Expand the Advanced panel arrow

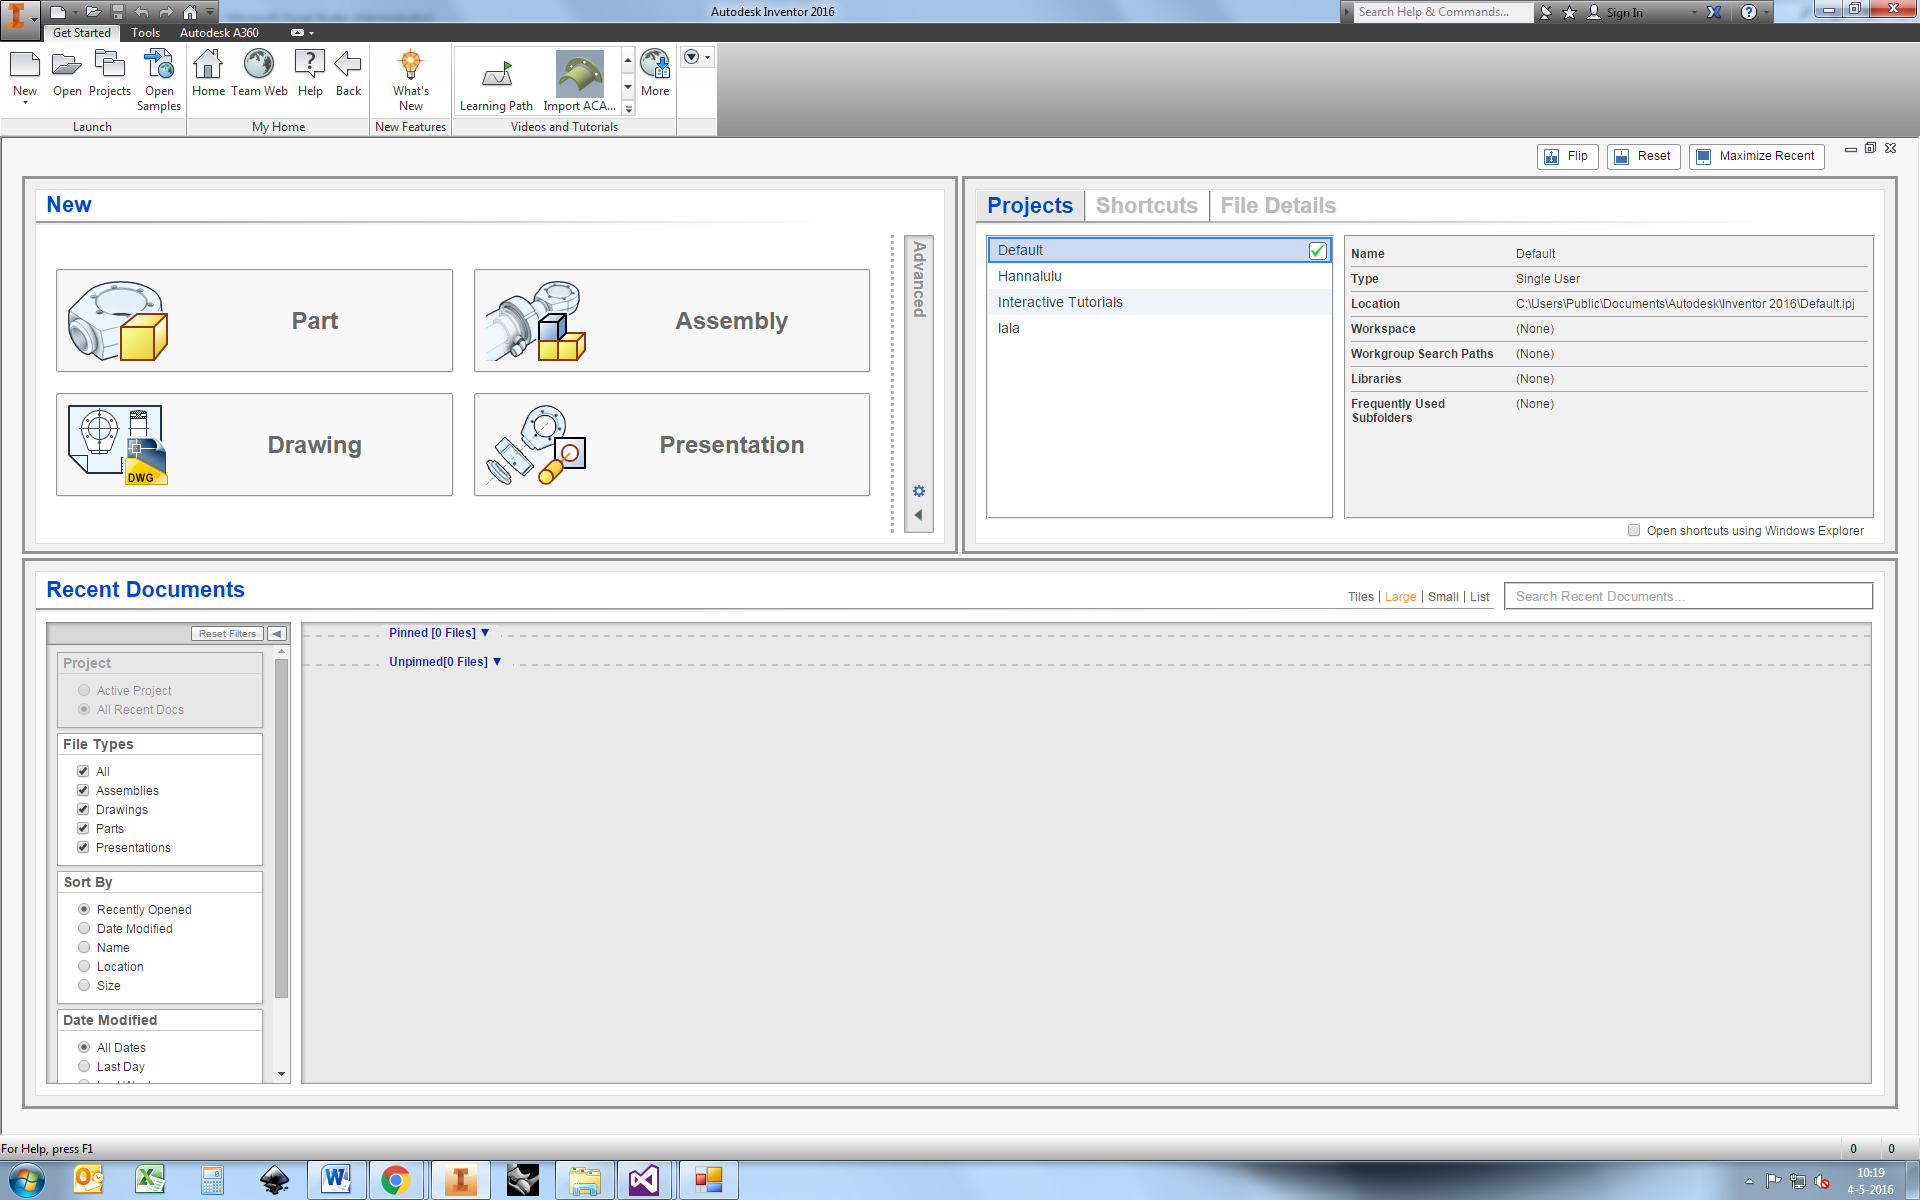(x=919, y=516)
